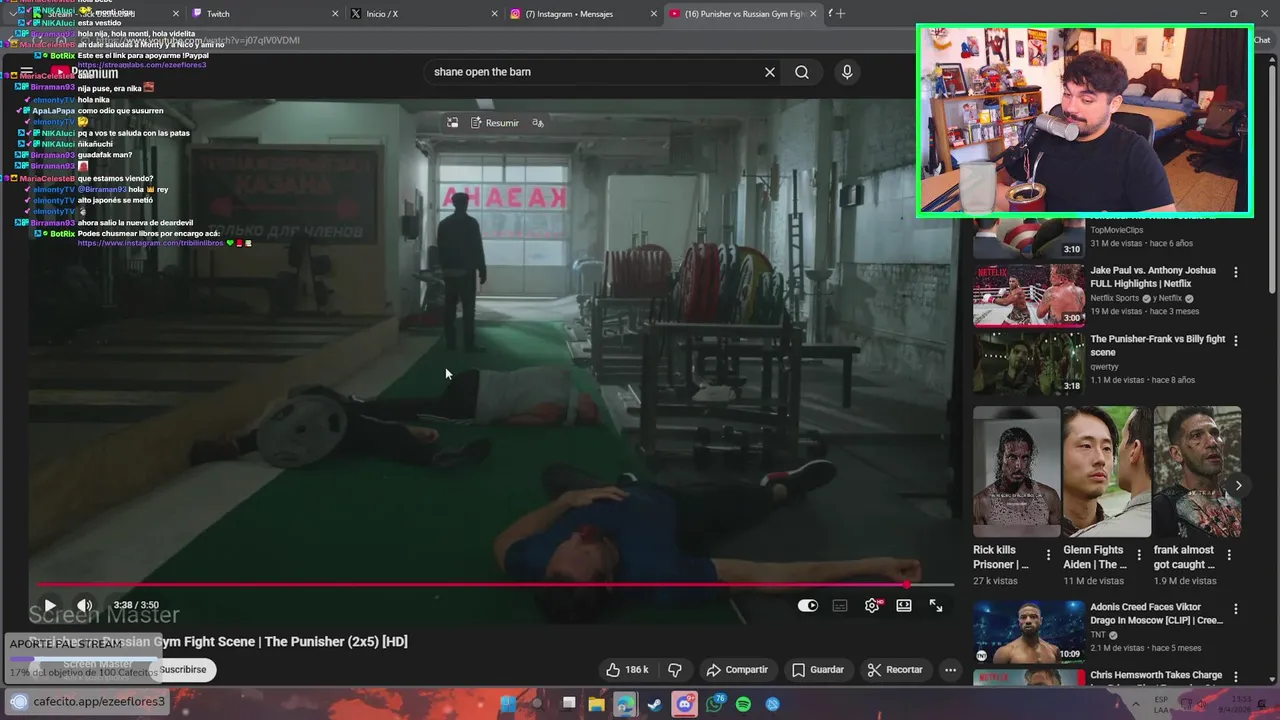
Task: Mute the video with the volume icon
Action: coord(85,605)
